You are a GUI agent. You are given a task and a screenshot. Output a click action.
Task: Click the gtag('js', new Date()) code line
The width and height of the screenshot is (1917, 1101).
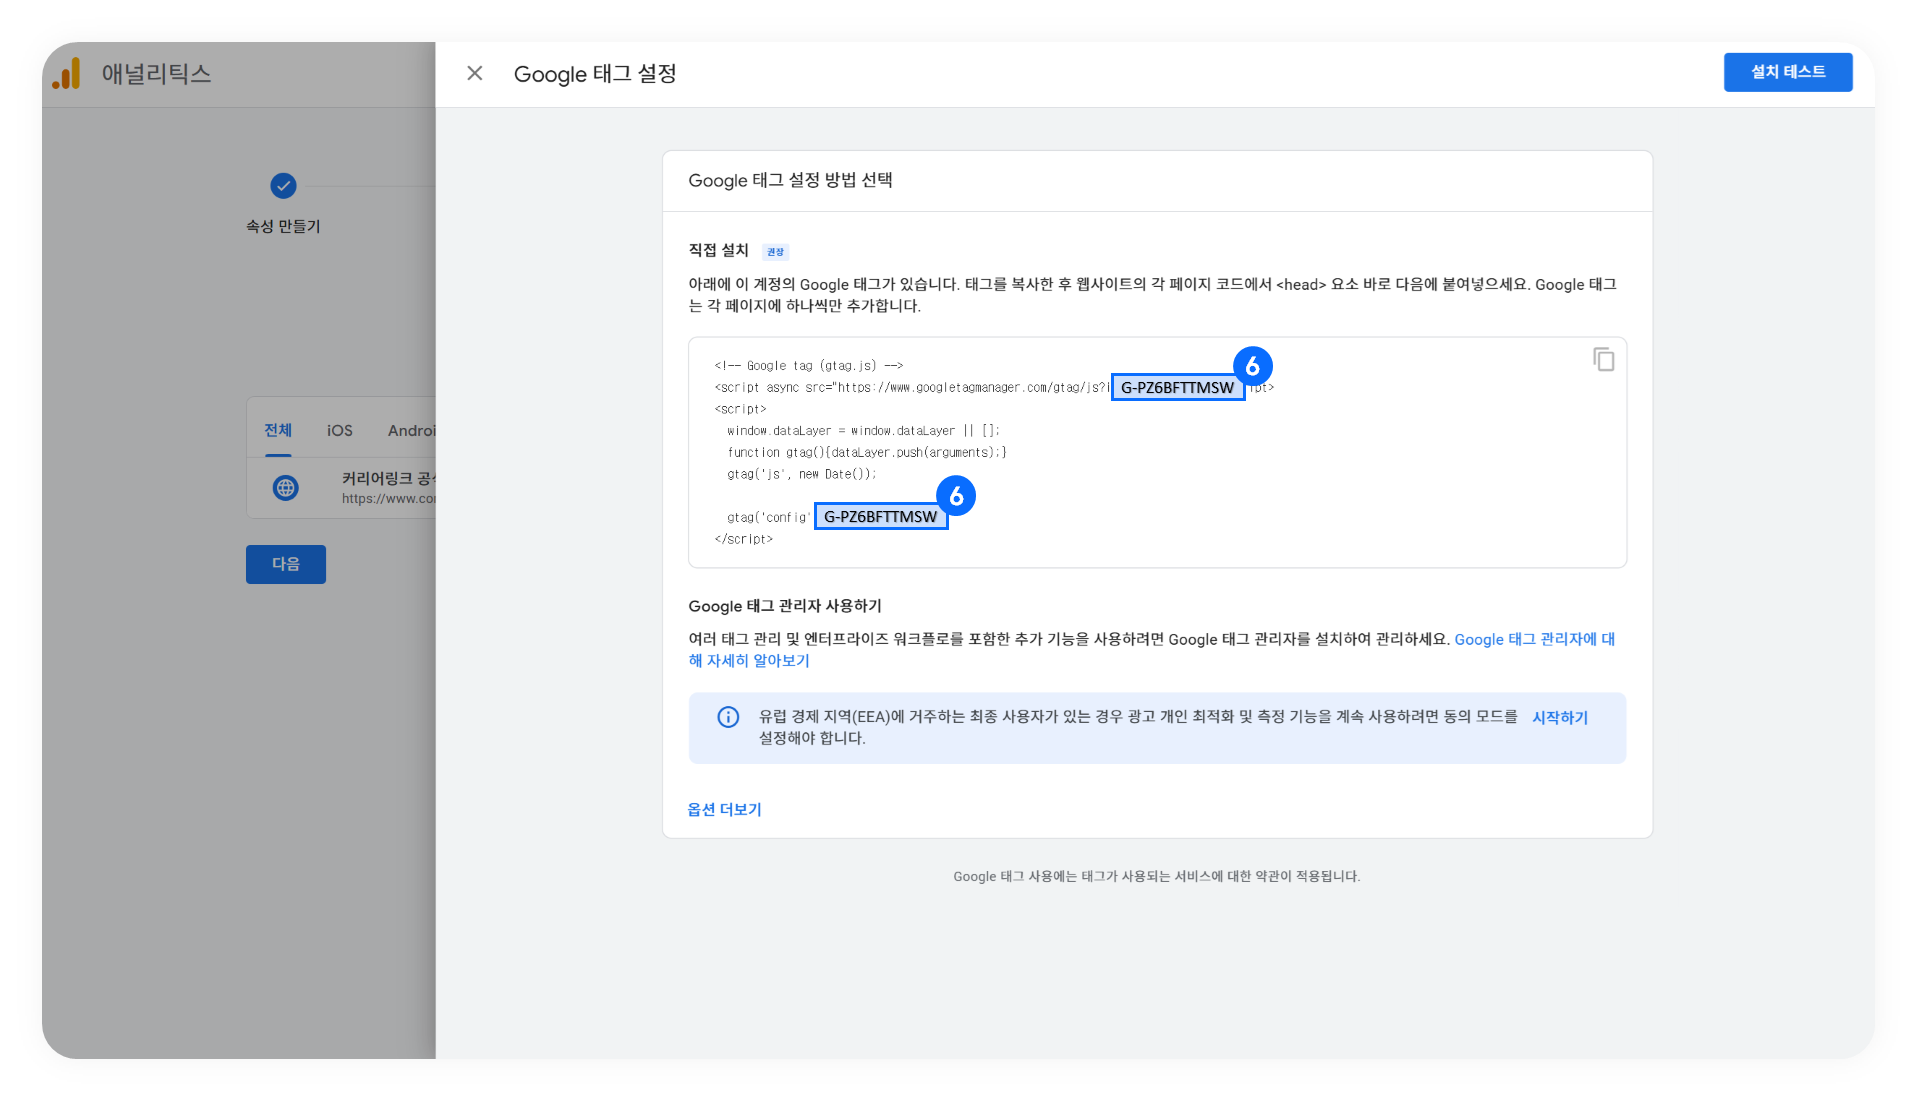pyautogui.click(x=802, y=474)
